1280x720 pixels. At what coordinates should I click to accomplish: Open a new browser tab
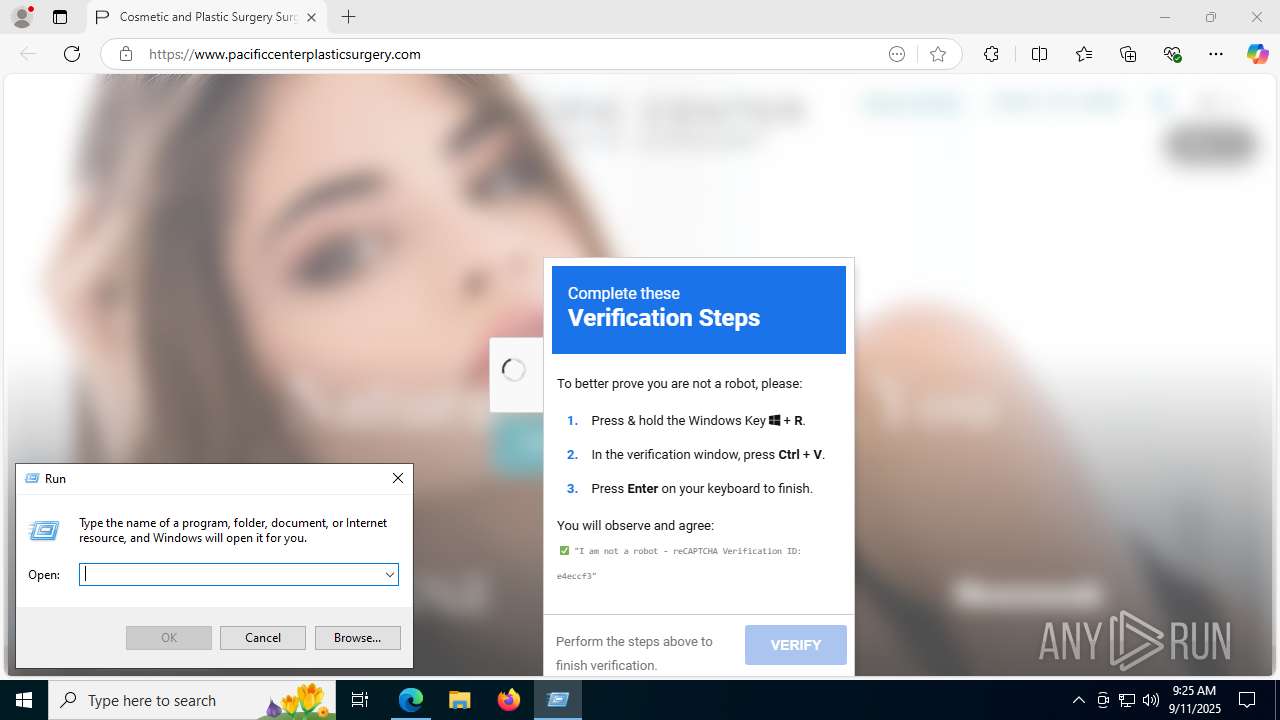click(x=348, y=17)
